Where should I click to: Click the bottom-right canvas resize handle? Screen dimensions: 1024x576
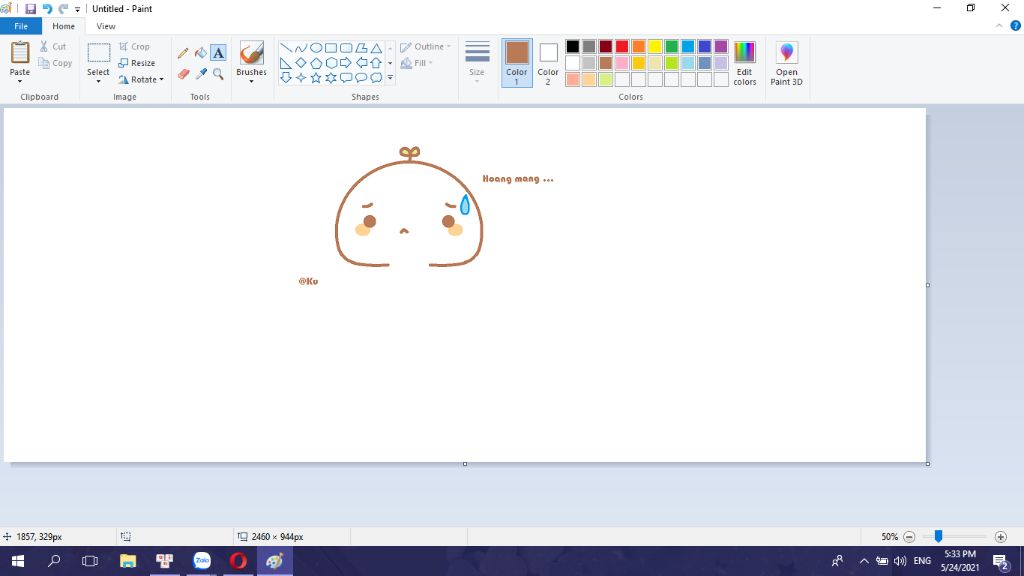coord(927,464)
